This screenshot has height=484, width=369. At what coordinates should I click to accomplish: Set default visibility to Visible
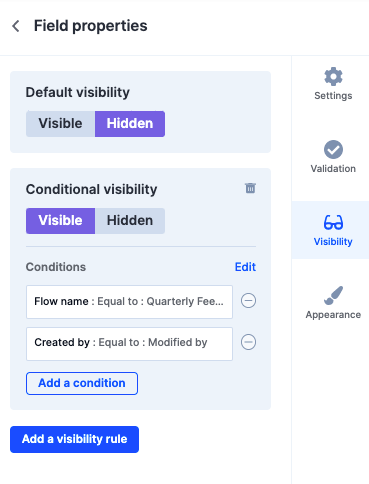[60, 124]
